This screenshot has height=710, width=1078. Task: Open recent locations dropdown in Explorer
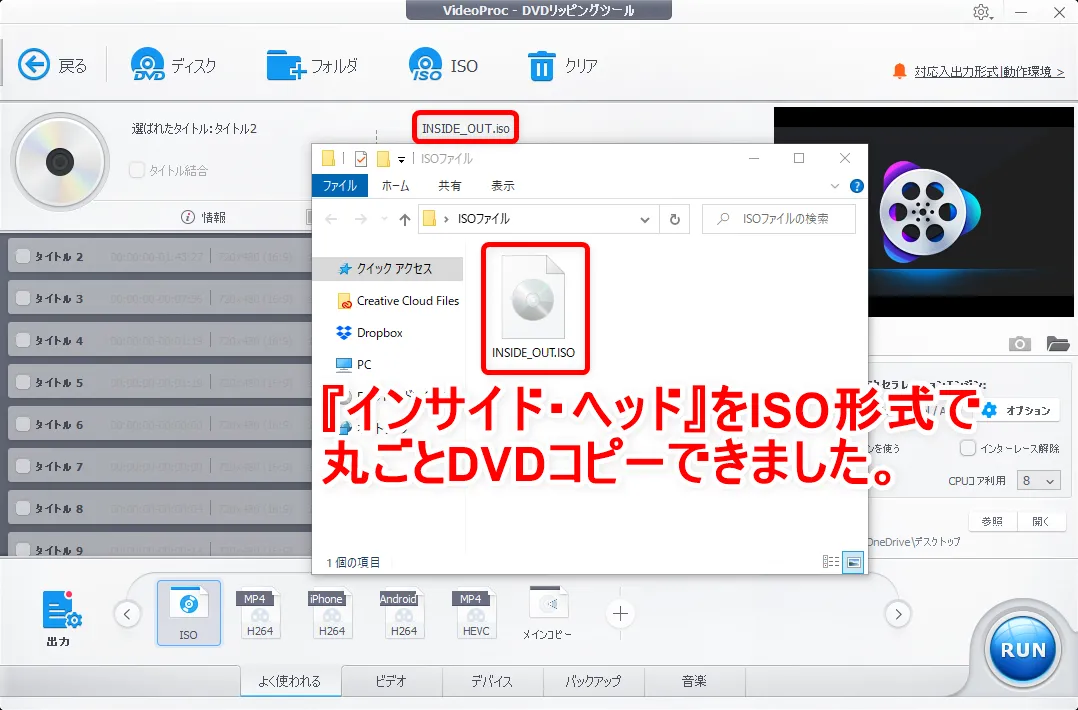click(x=384, y=219)
